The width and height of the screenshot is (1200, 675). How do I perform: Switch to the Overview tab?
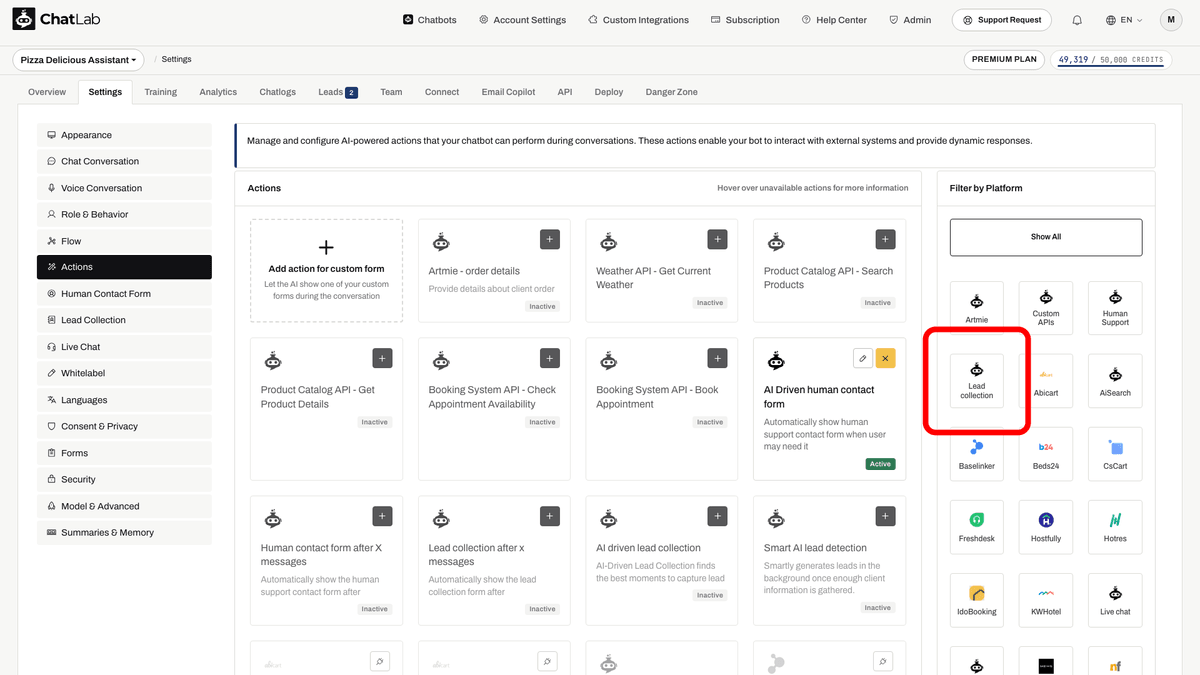pos(47,92)
